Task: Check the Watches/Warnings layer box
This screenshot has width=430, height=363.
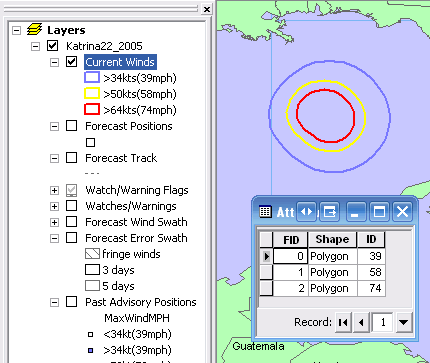Action: coord(71,206)
